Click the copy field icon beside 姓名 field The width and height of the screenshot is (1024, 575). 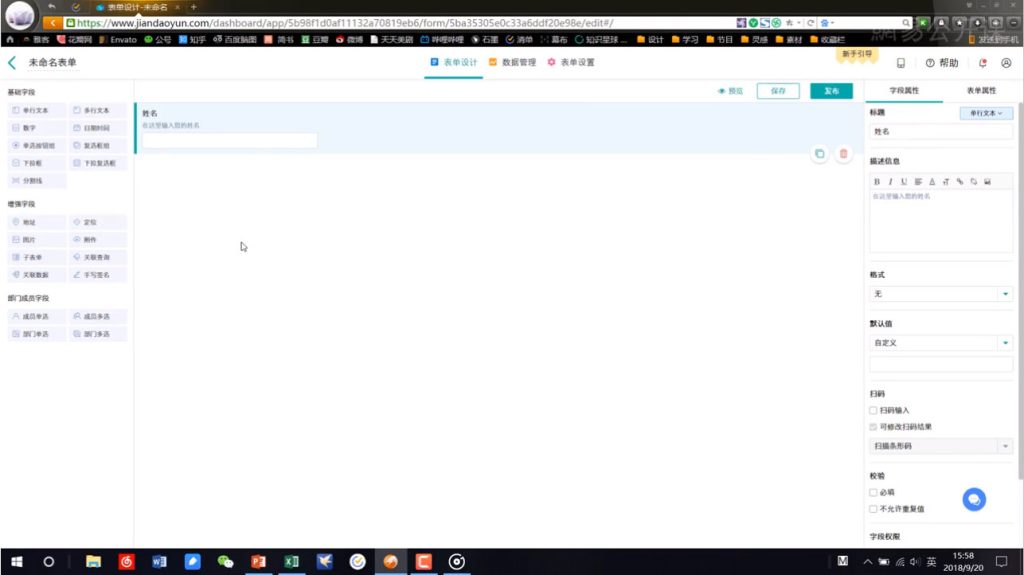[819, 154]
